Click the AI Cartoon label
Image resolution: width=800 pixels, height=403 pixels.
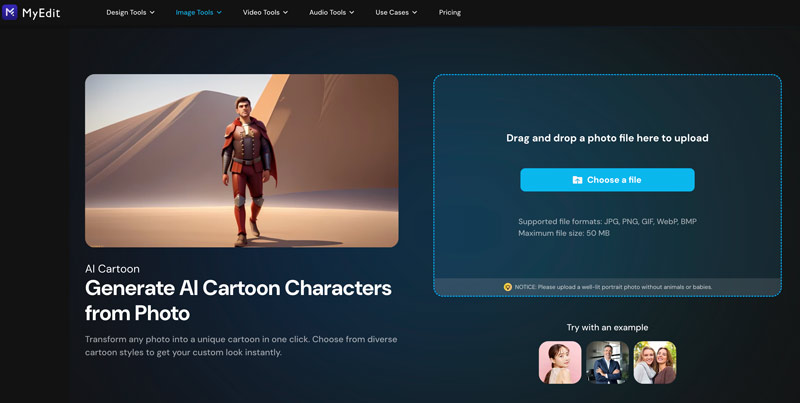coord(112,269)
